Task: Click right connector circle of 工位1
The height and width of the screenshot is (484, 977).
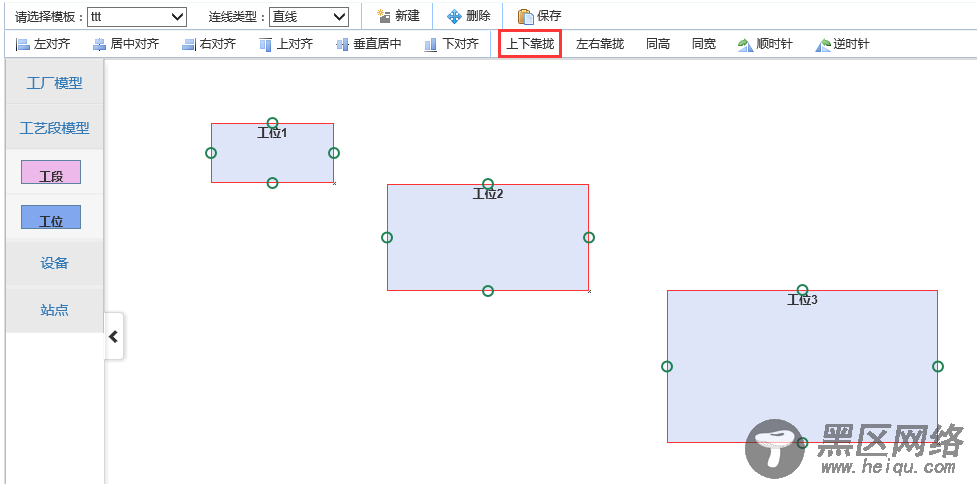Action: click(334, 153)
